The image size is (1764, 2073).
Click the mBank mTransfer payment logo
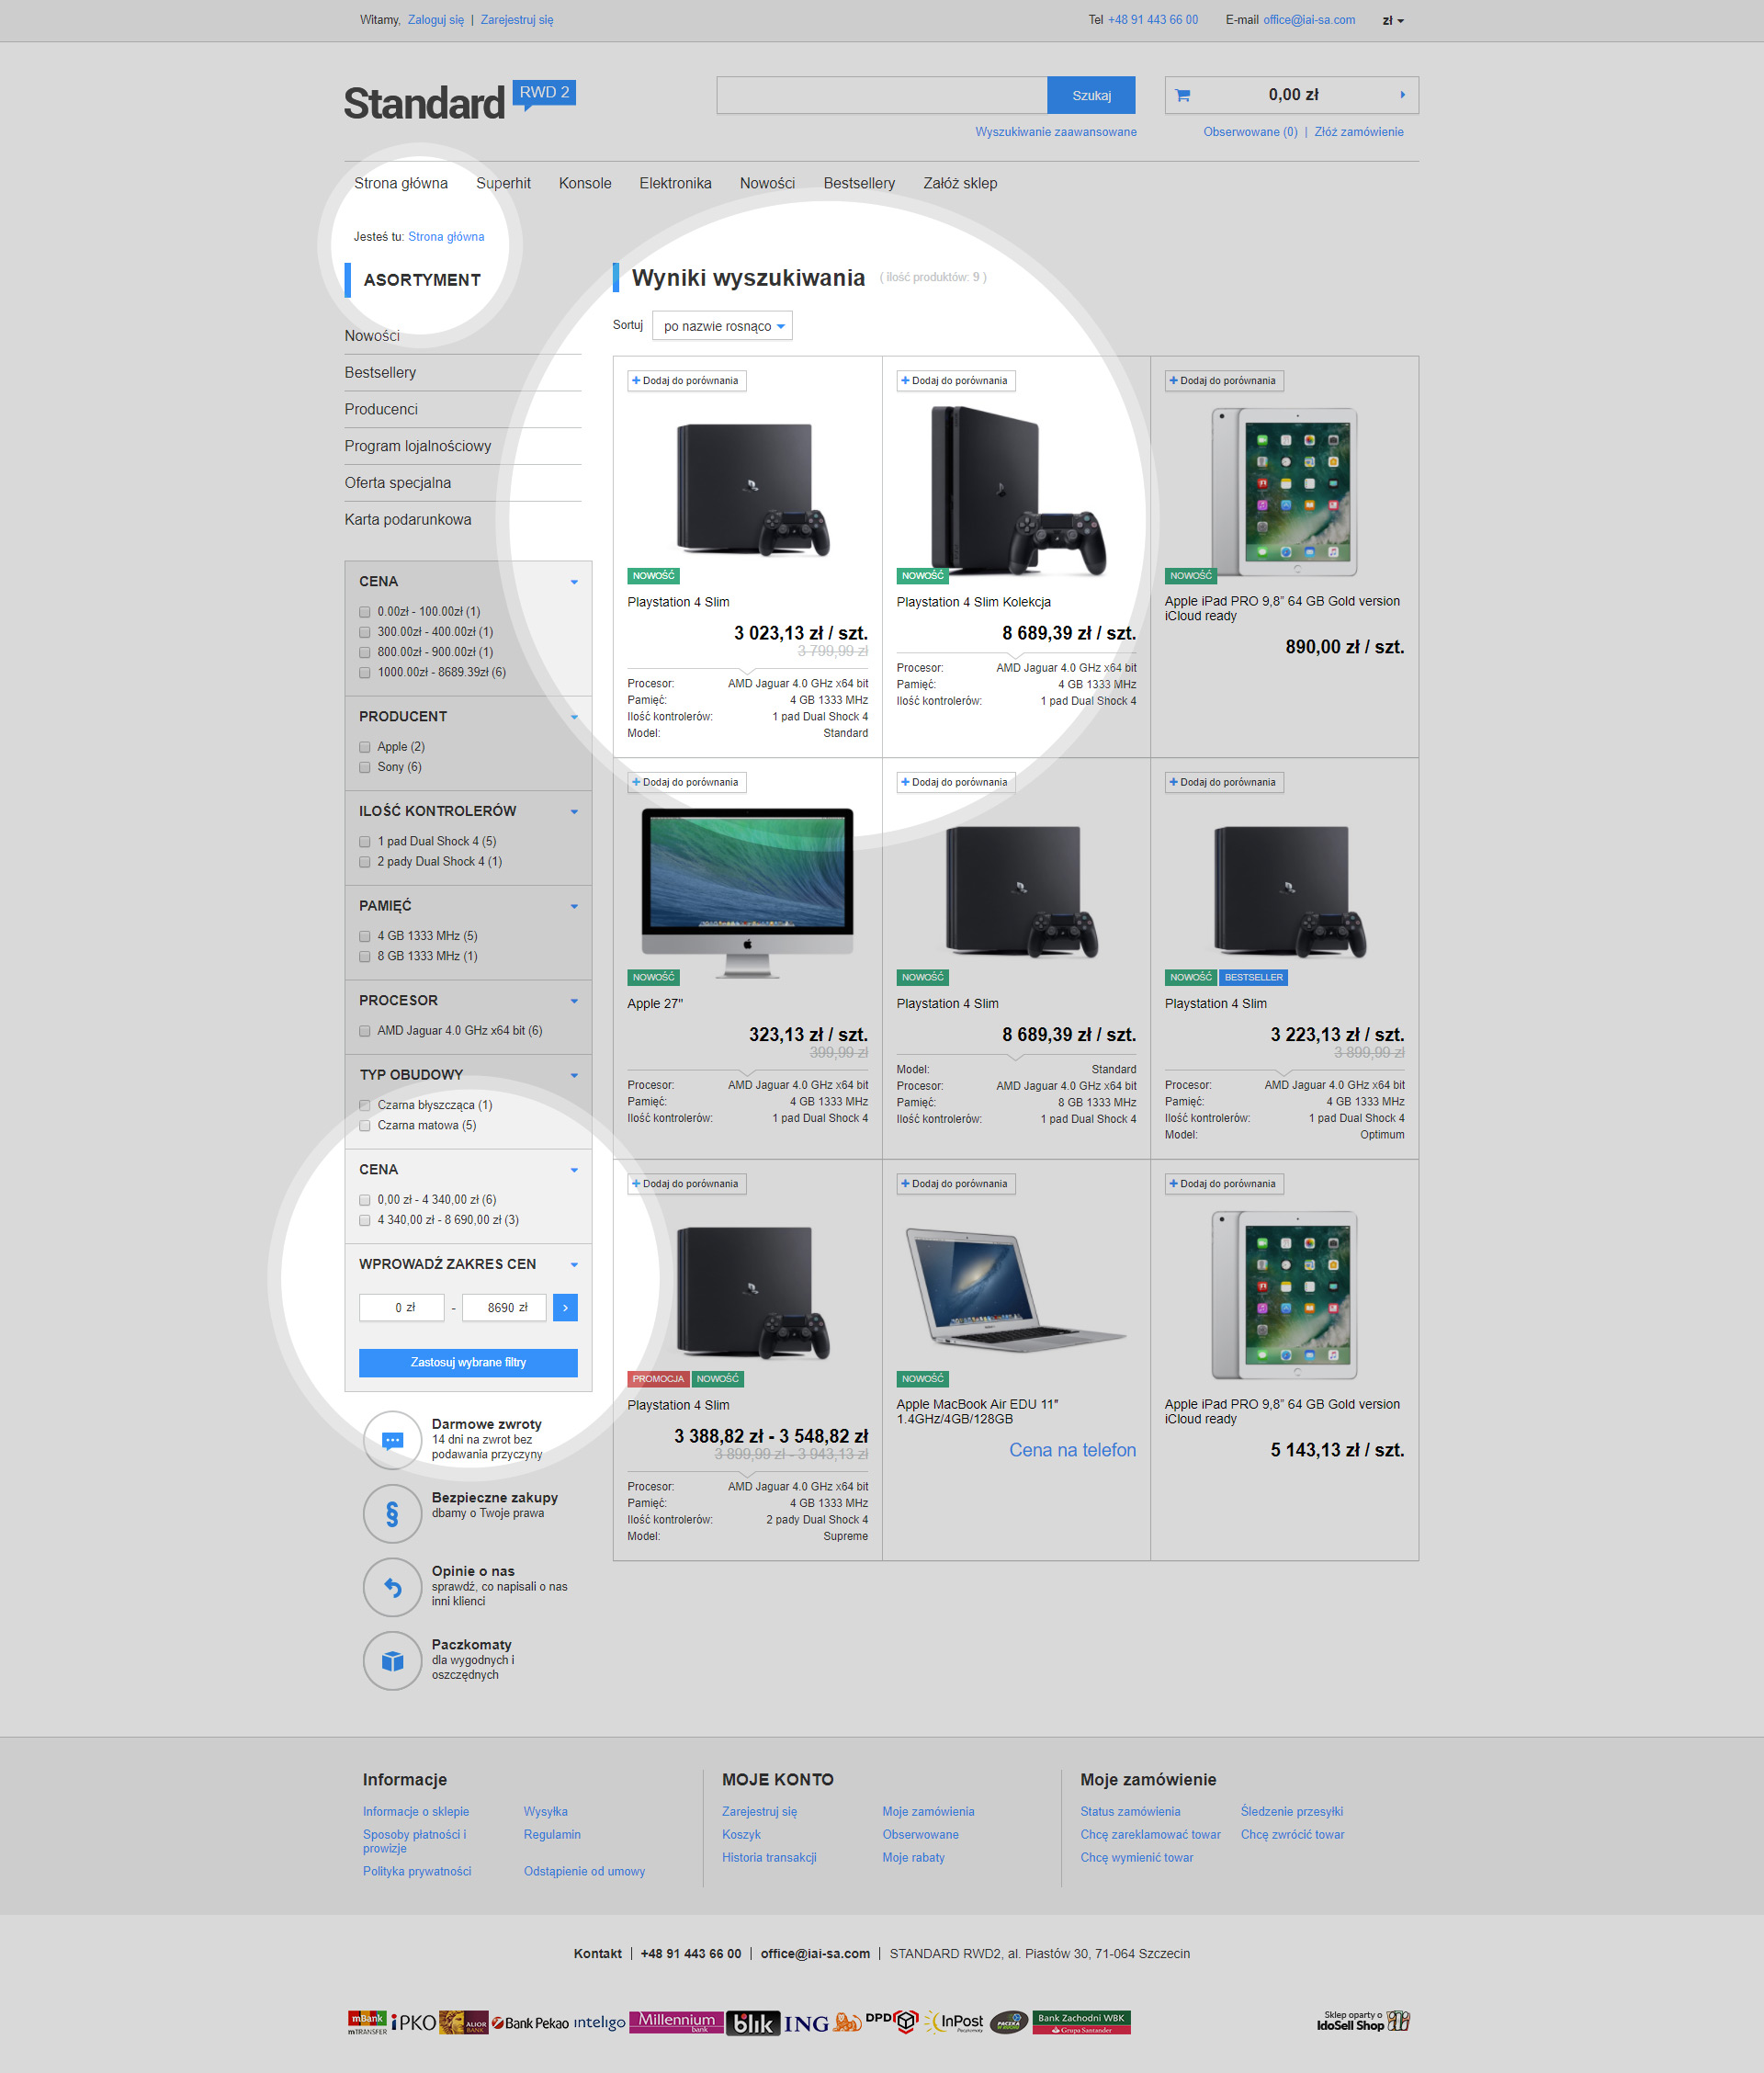tap(367, 2022)
